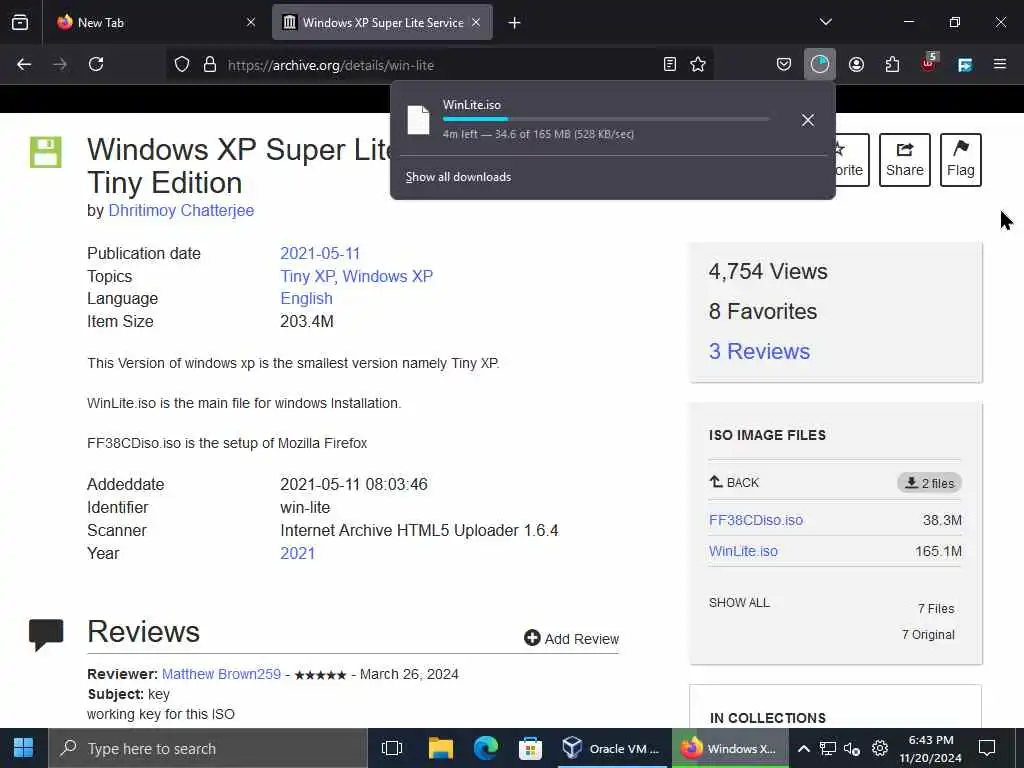The height and width of the screenshot is (768, 1024).
Task: Open publication date 2021-05-11 link
Action: pos(320,253)
